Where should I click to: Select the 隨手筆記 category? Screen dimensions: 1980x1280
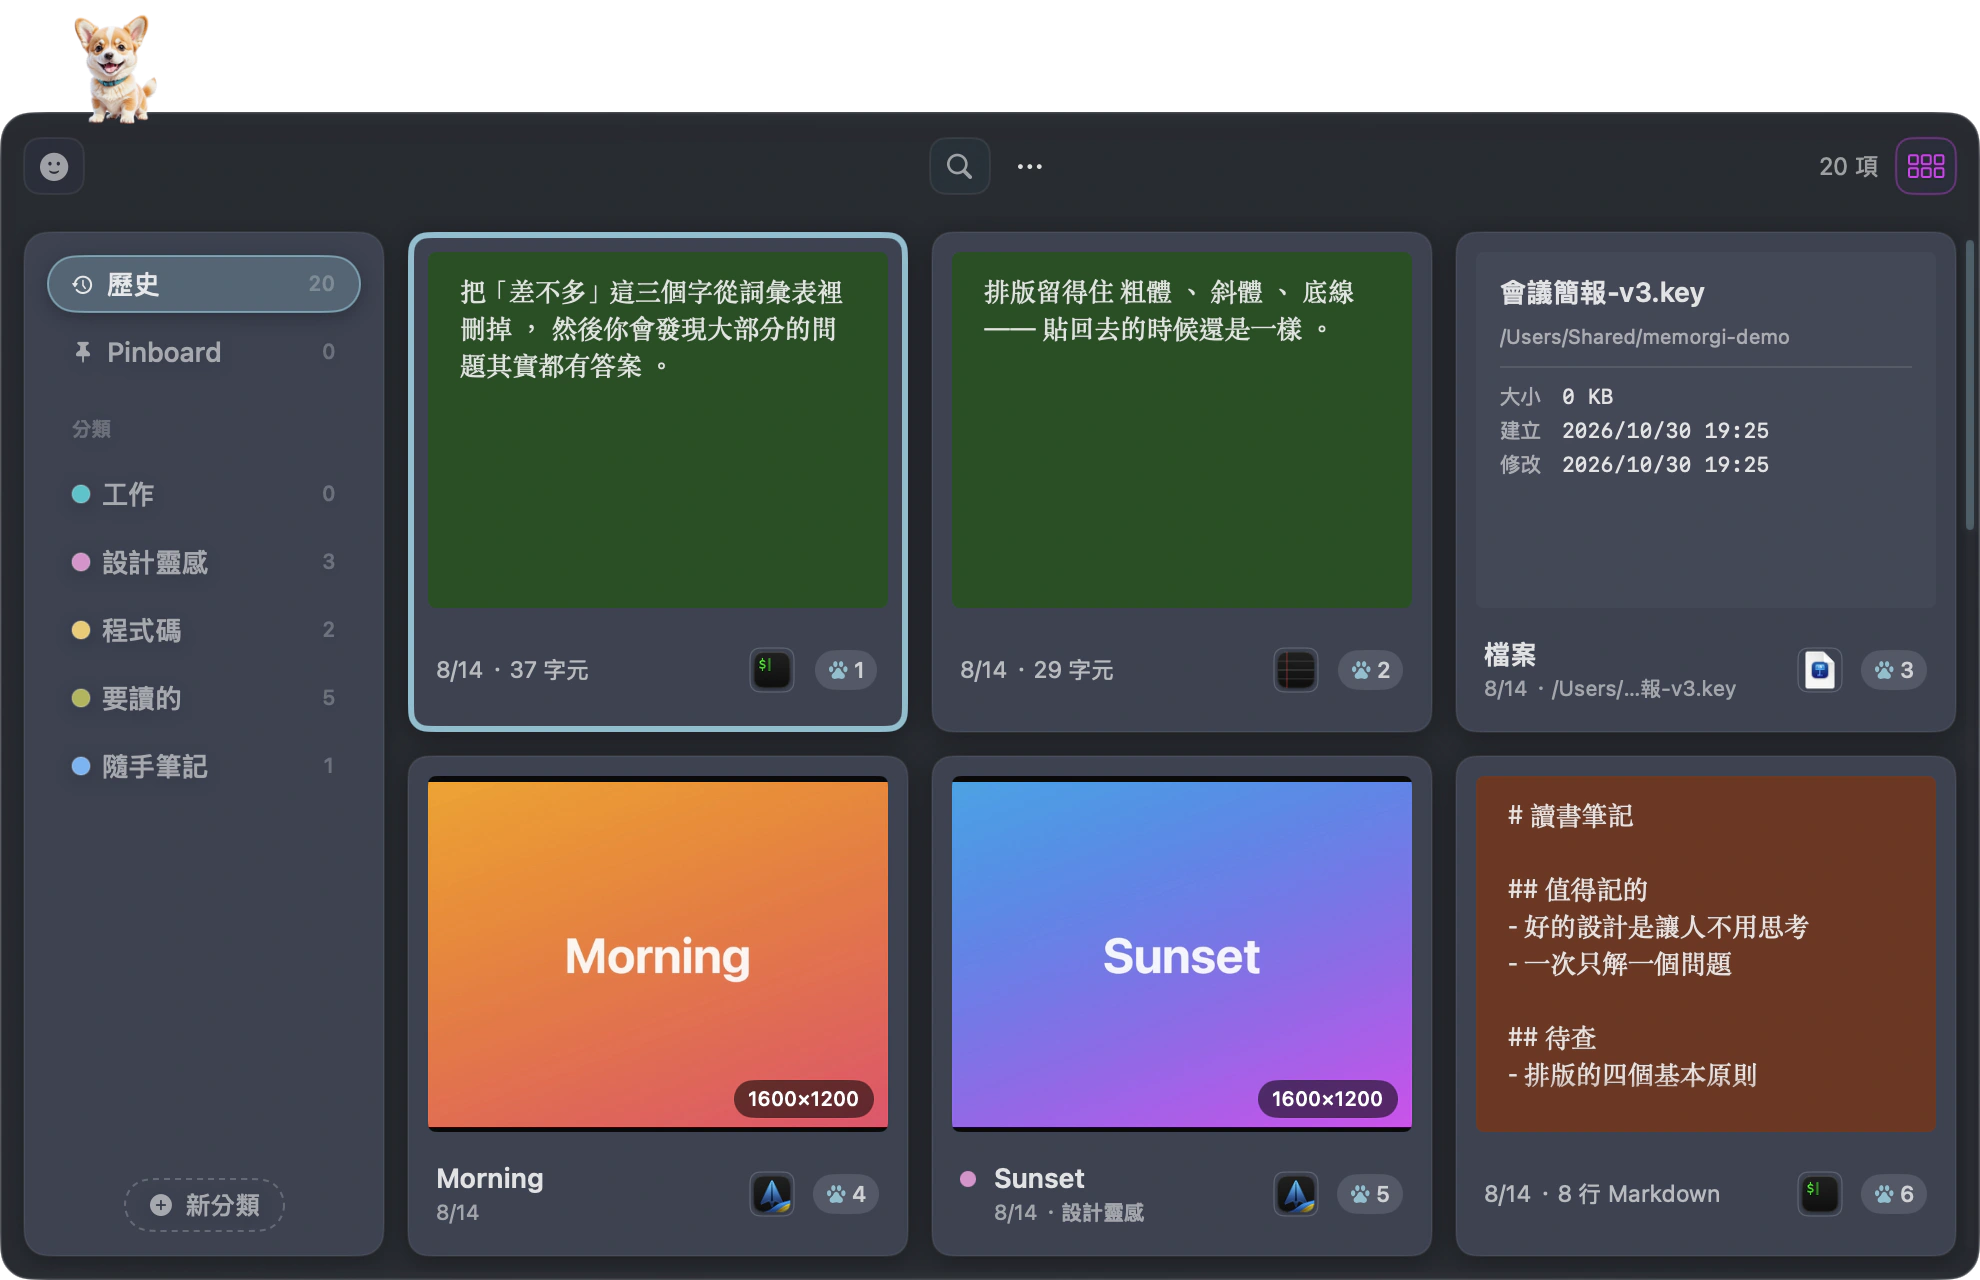click(204, 766)
